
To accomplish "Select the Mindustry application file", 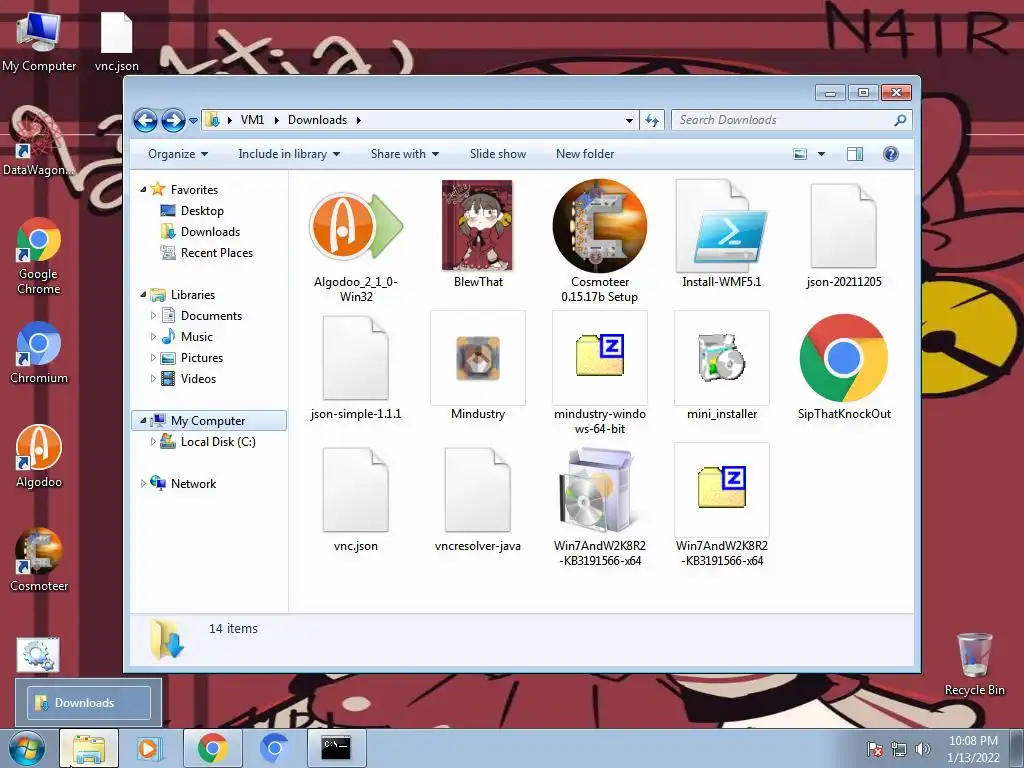I will pos(478,366).
